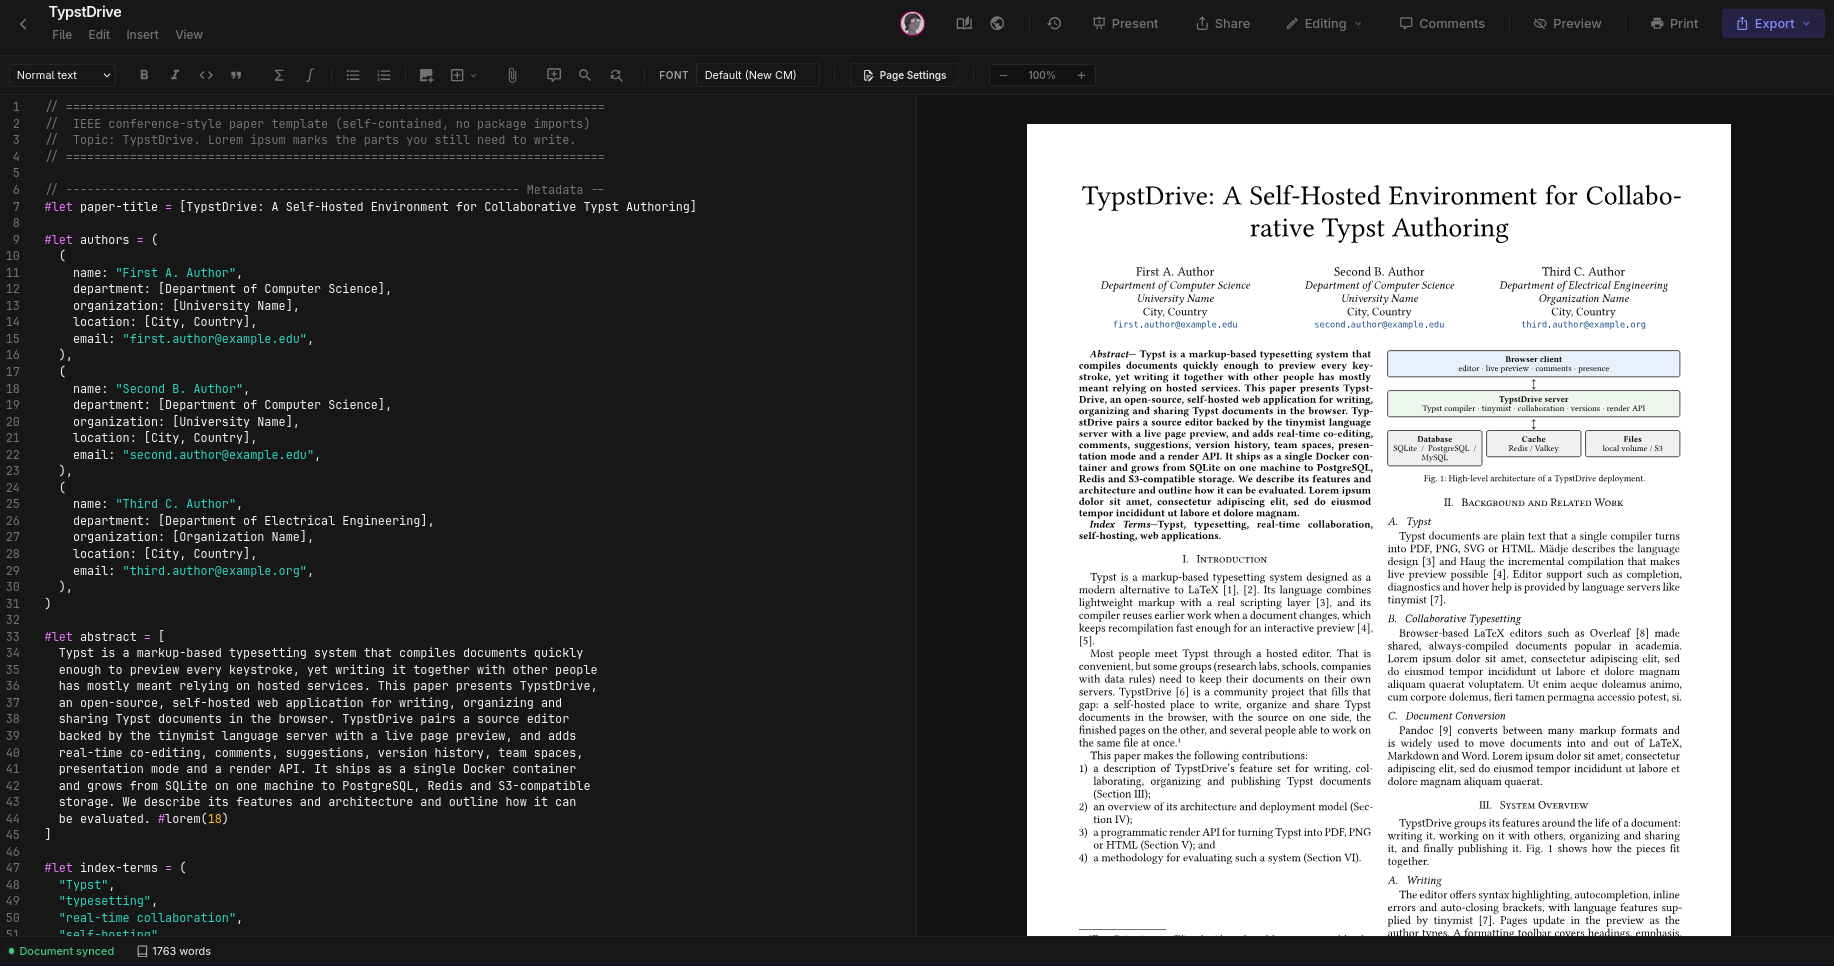Start Present mode
Screen dimensions: 1834x966
click(1125, 23)
